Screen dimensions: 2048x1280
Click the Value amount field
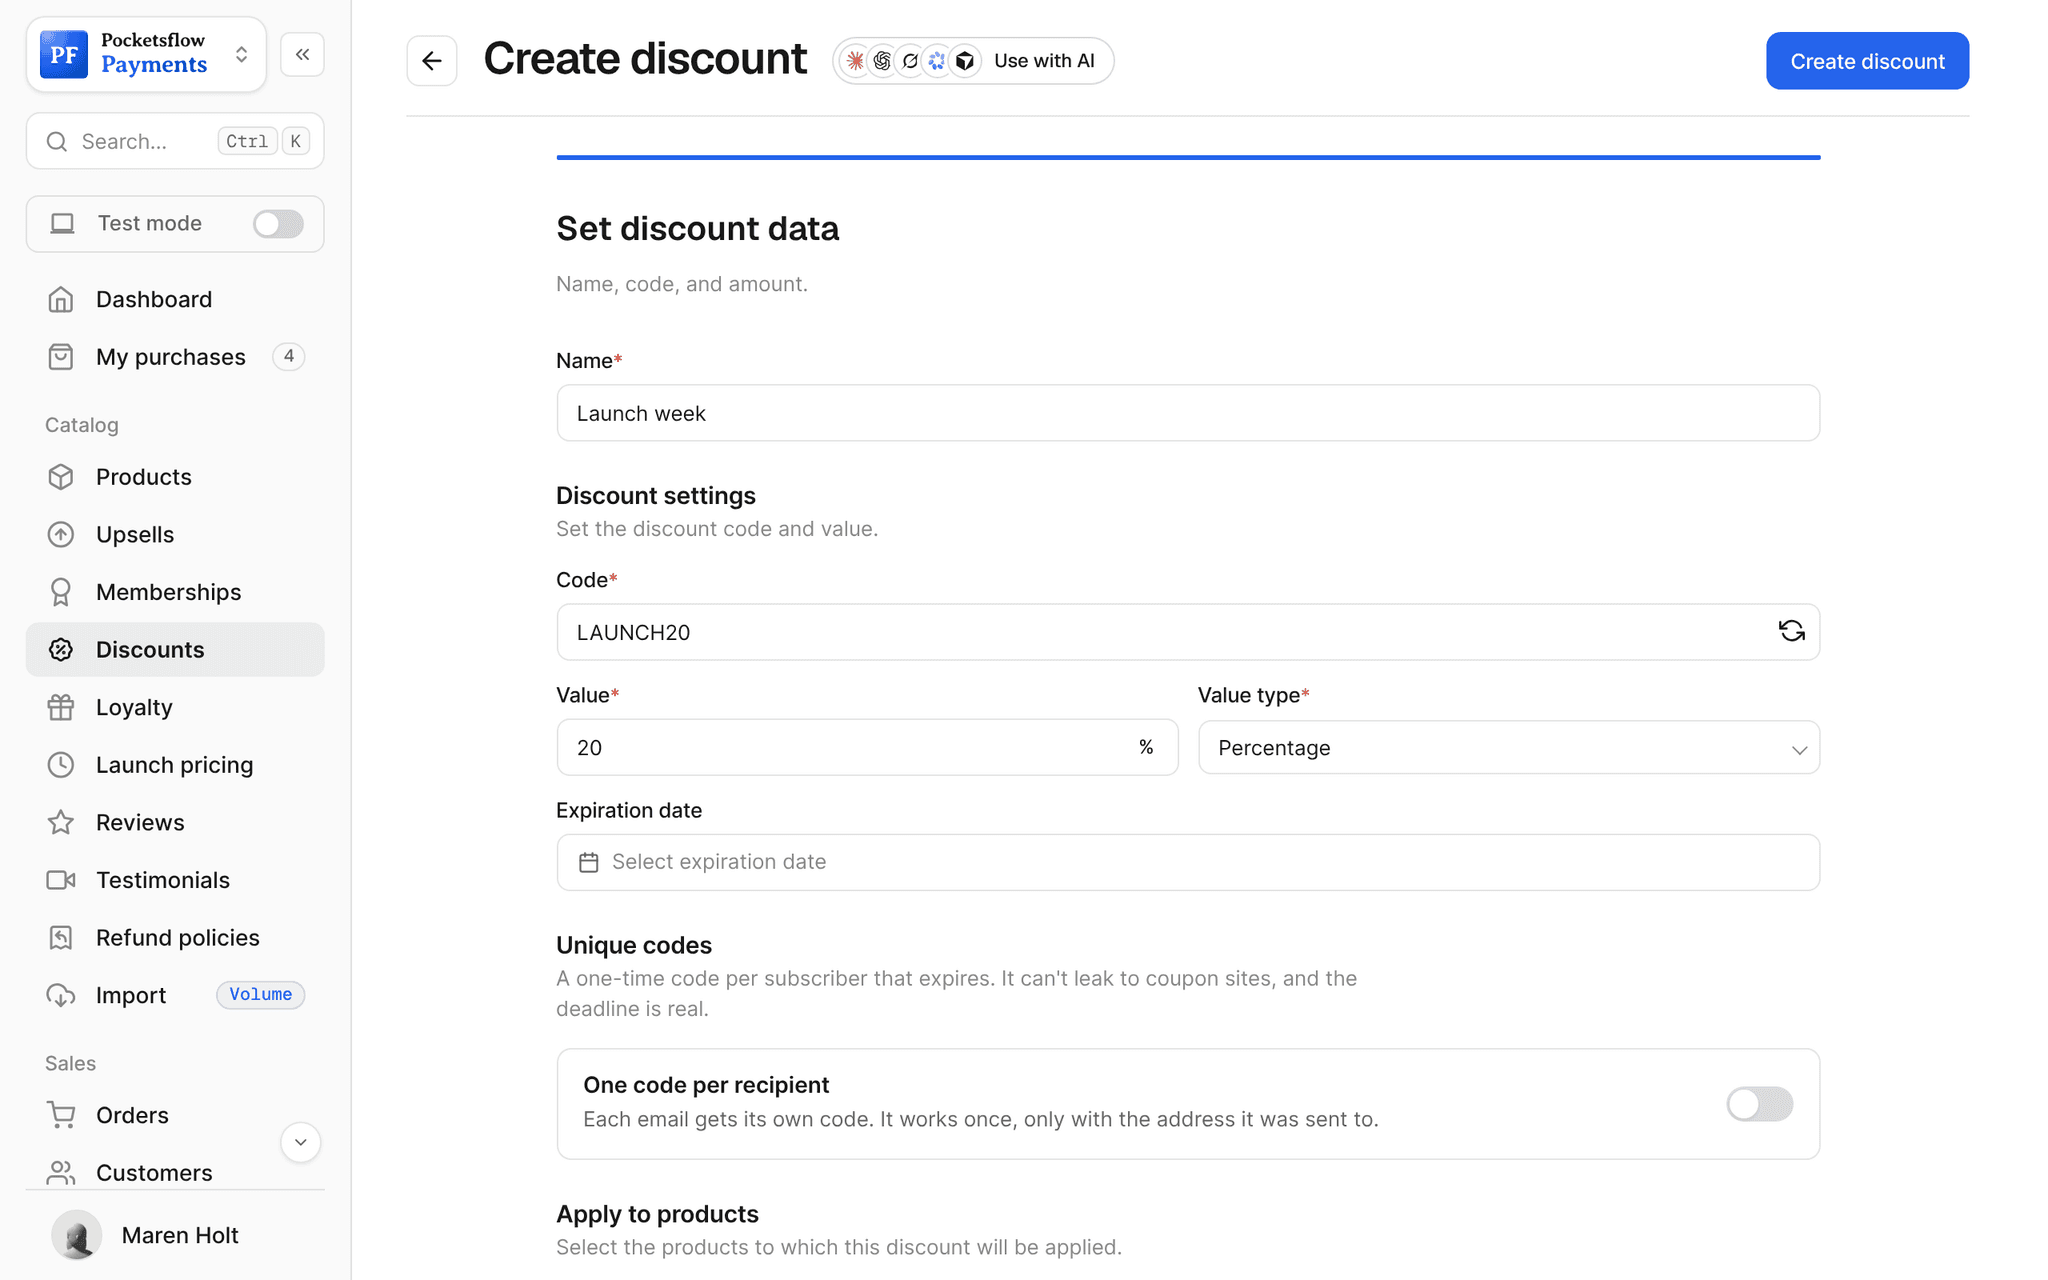coord(867,747)
